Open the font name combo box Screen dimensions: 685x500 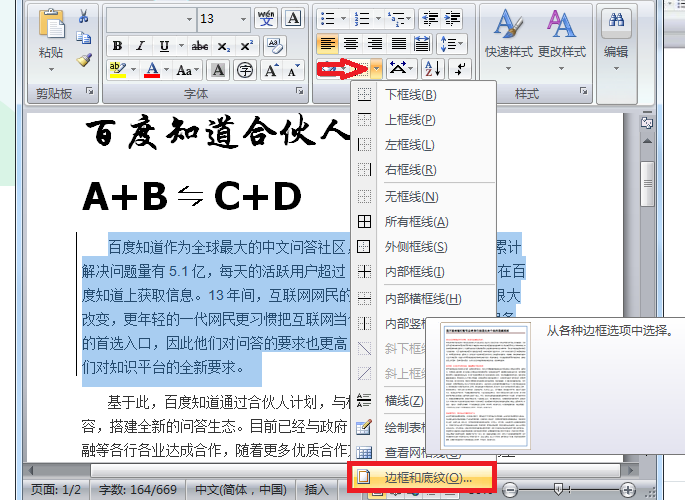pyautogui.click(x=151, y=19)
